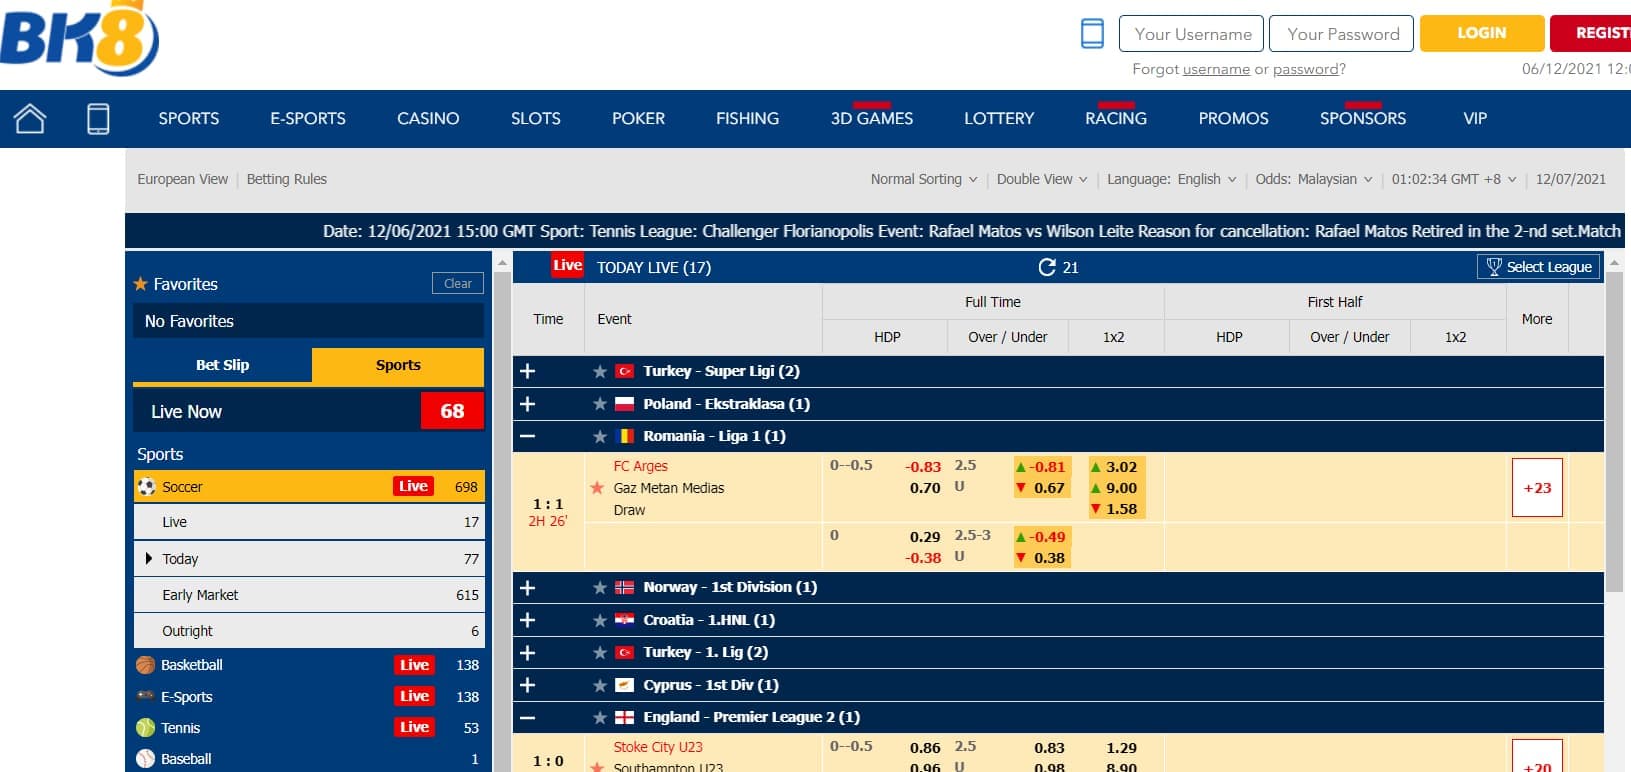Click the Your Password input field
This screenshot has height=772, width=1631.
click(1341, 33)
